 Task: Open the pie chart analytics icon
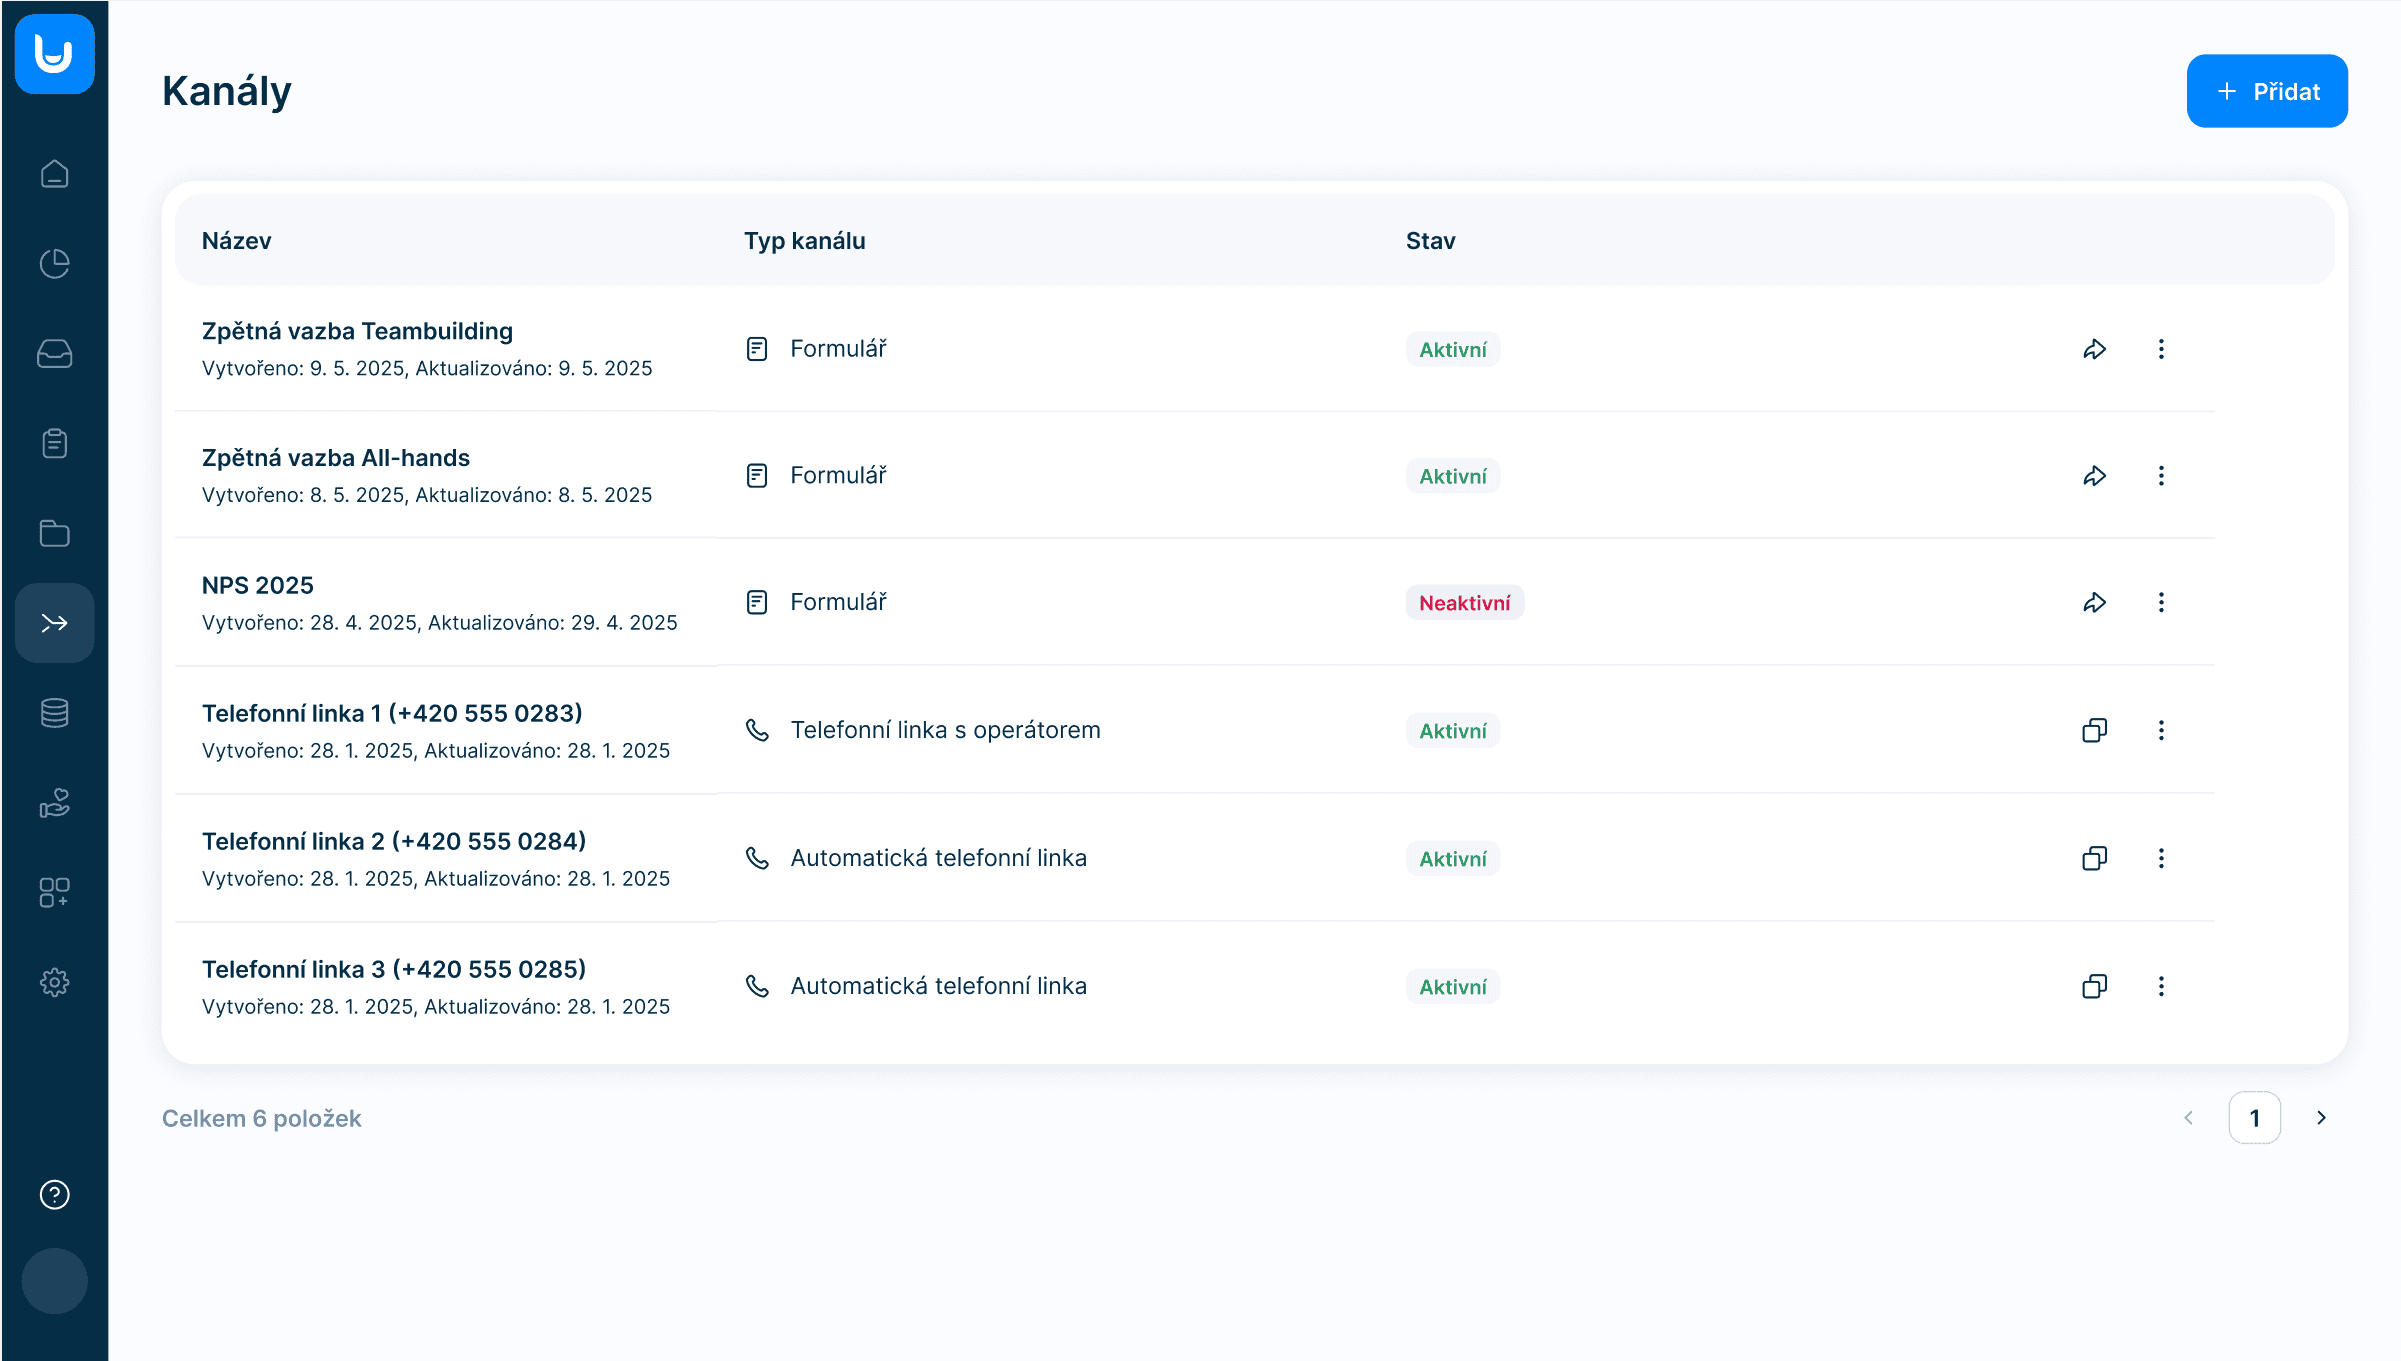click(x=54, y=264)
